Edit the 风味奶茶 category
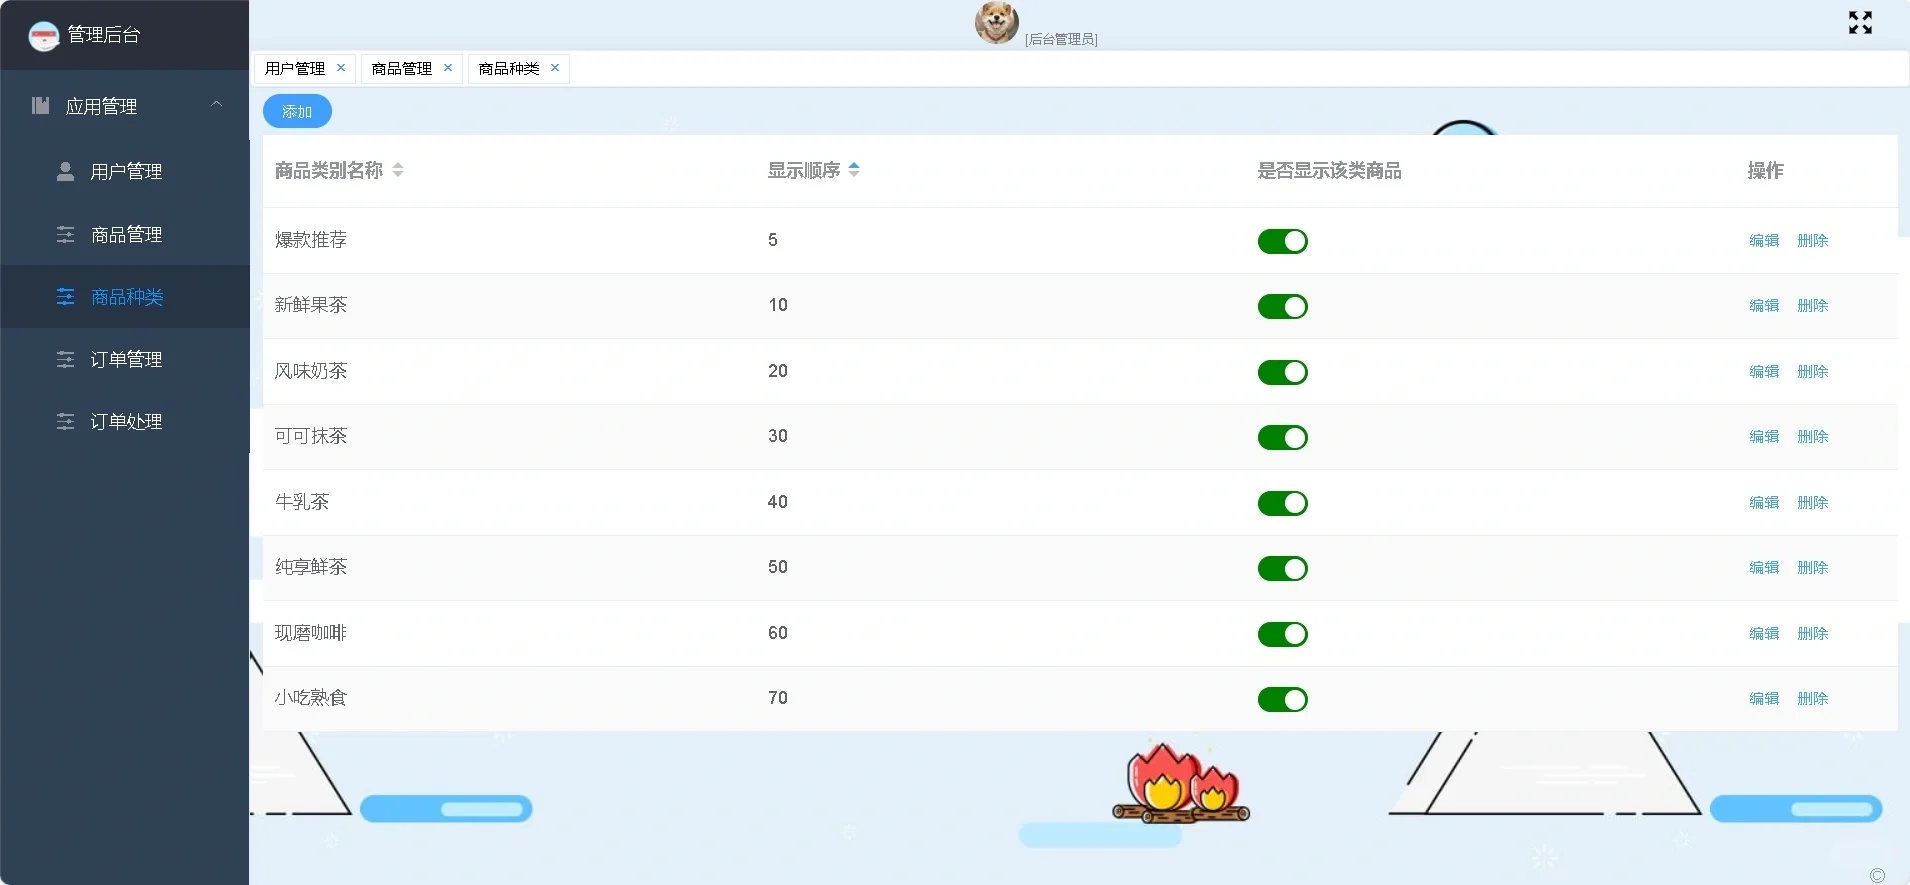Viewport: 1910px width, 885px height. tap(1764, 371)
